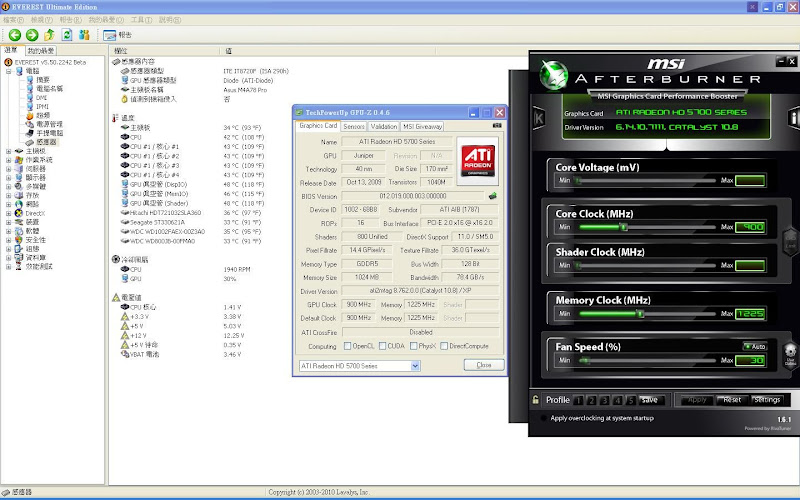Switch to the Validation tab in GPU-Z
The width and height of the screenshot is (800, 500).
[384, 127]
